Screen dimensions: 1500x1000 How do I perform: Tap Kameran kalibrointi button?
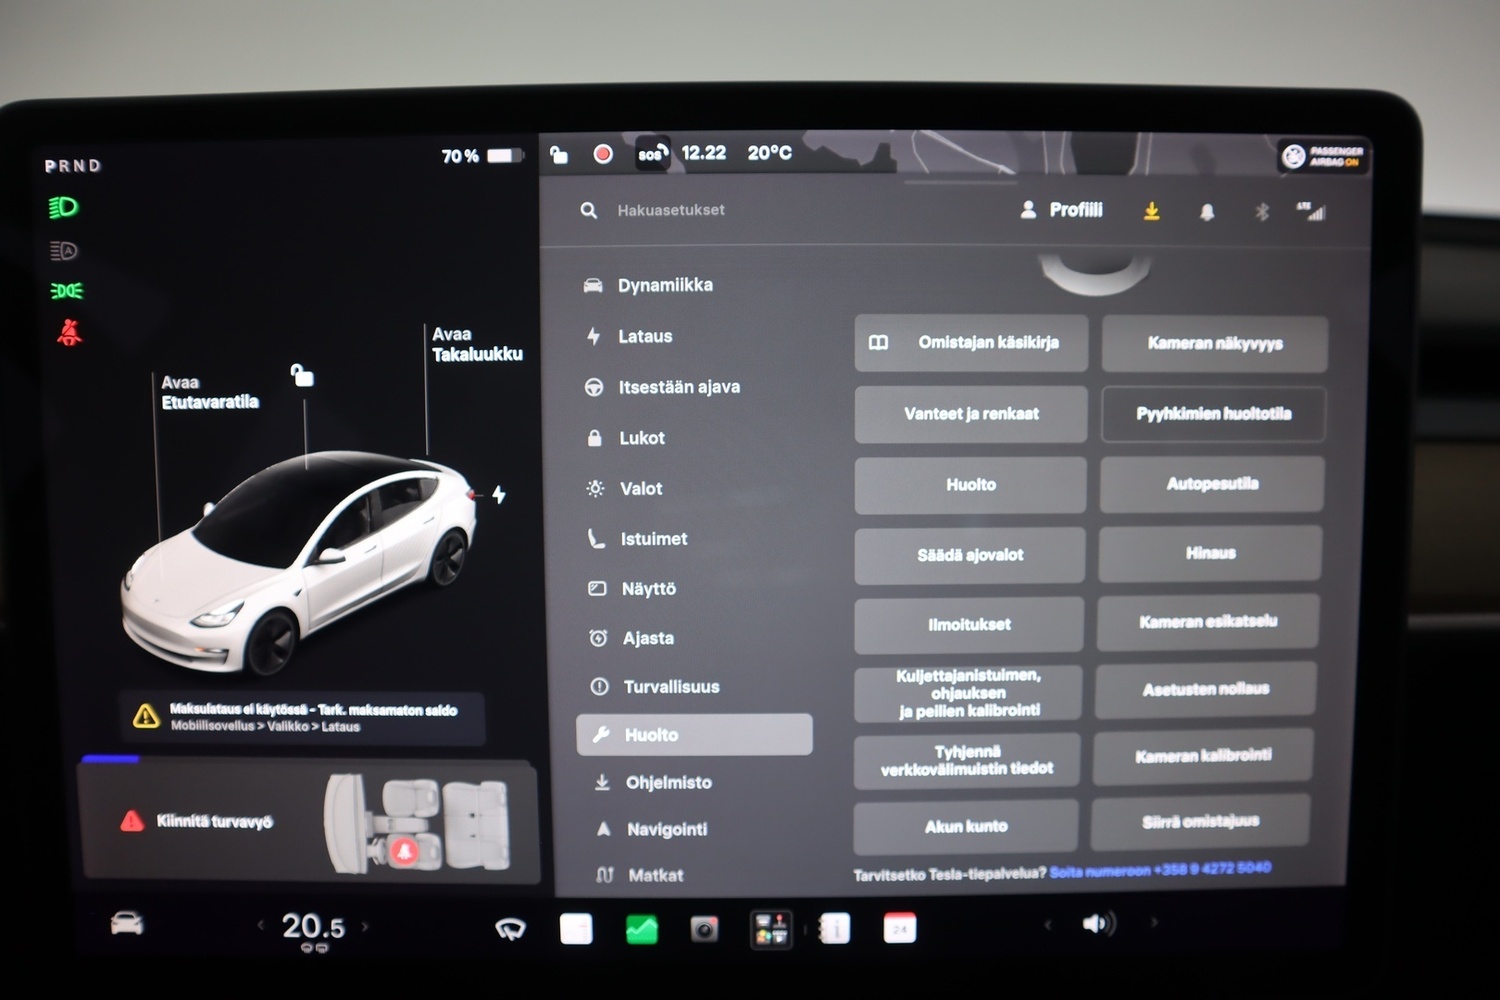[1203, 756]
